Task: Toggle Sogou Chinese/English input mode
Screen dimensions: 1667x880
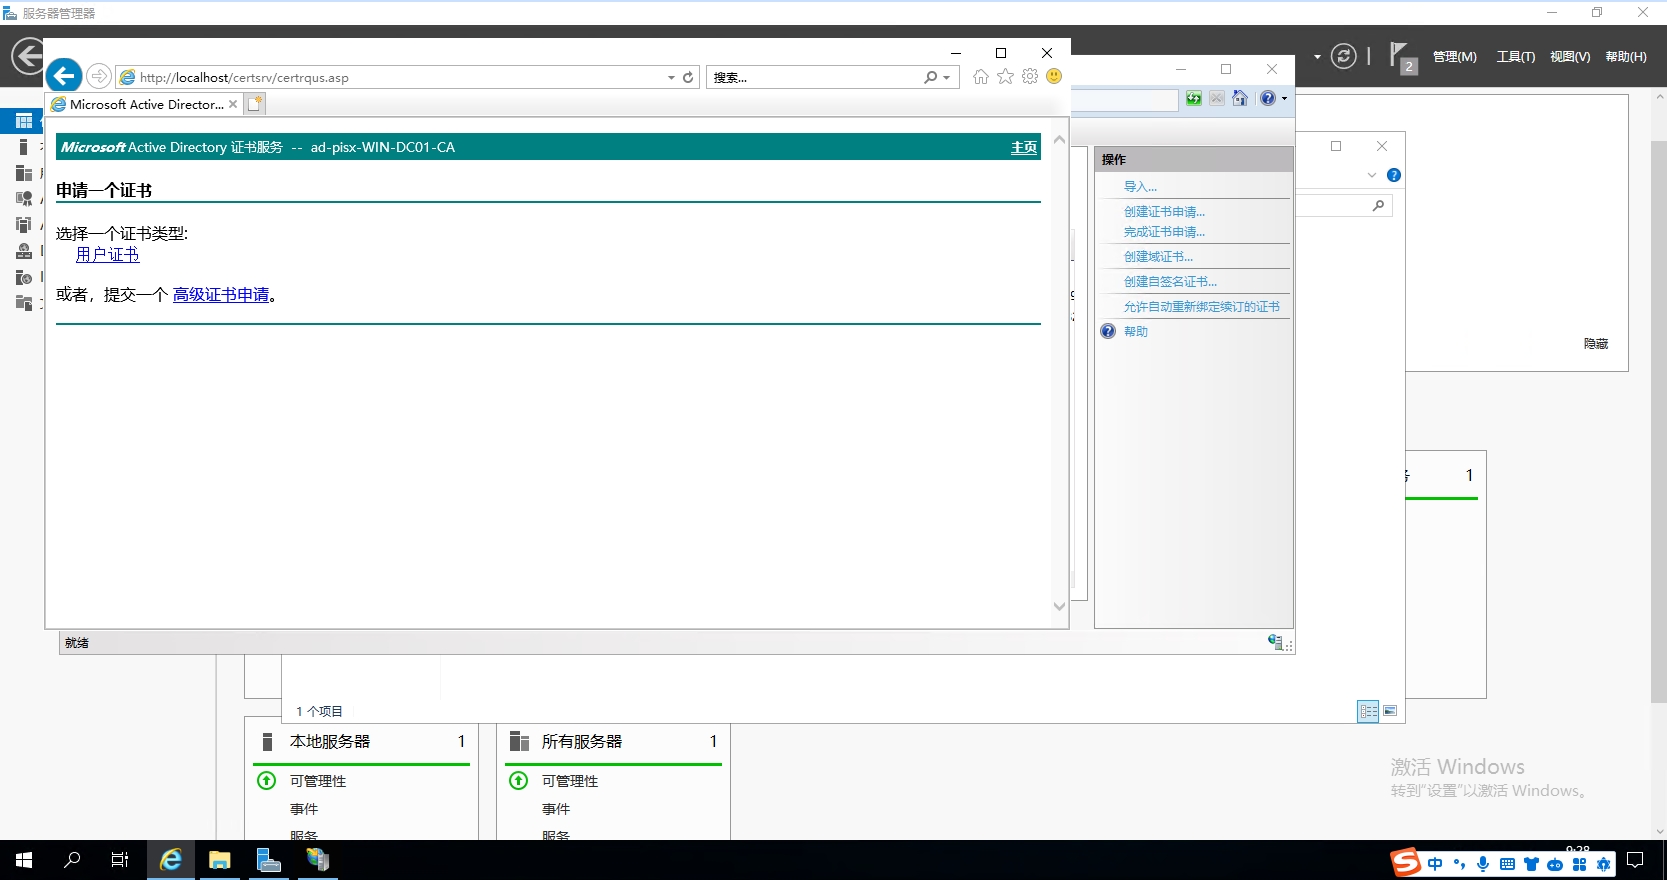Action: (x=1435, y=864)
